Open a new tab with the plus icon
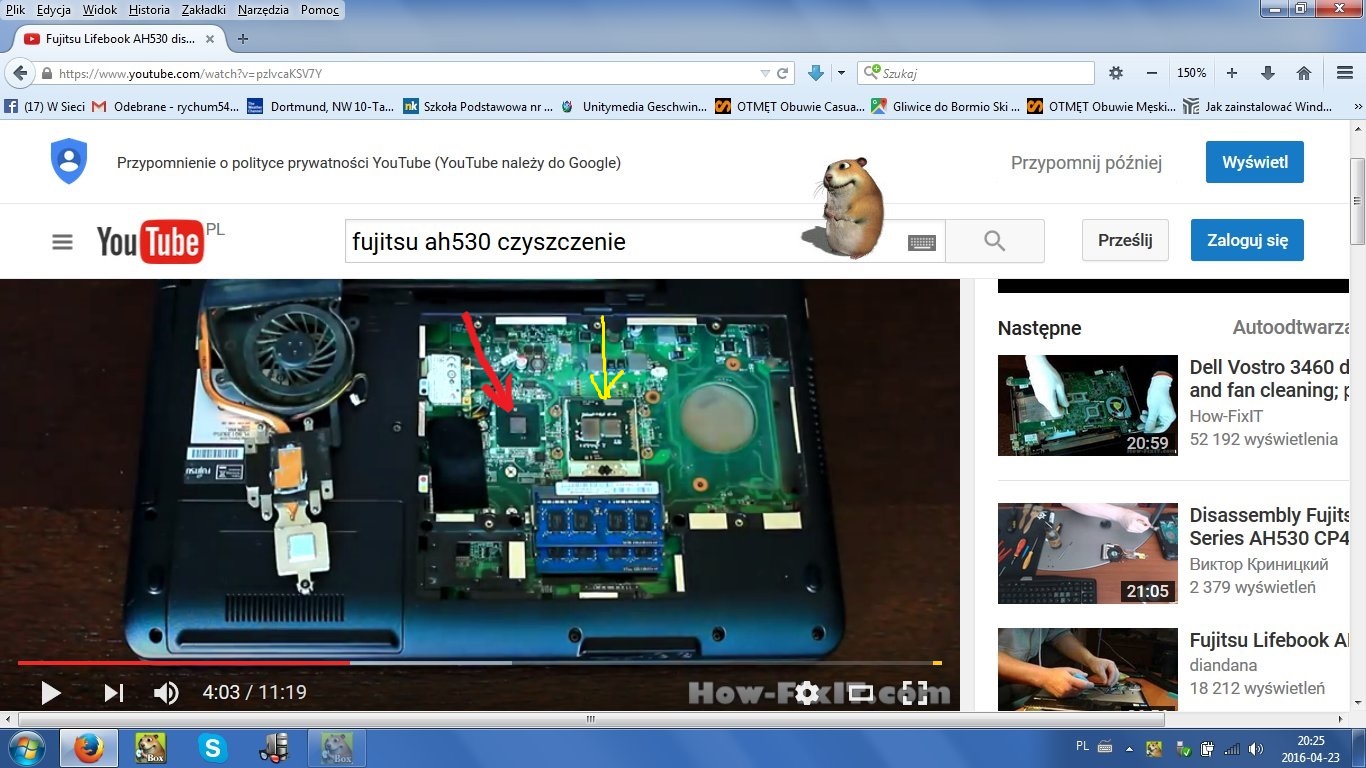This screenshot has height=768, width=1366. (x=242, y=39)
